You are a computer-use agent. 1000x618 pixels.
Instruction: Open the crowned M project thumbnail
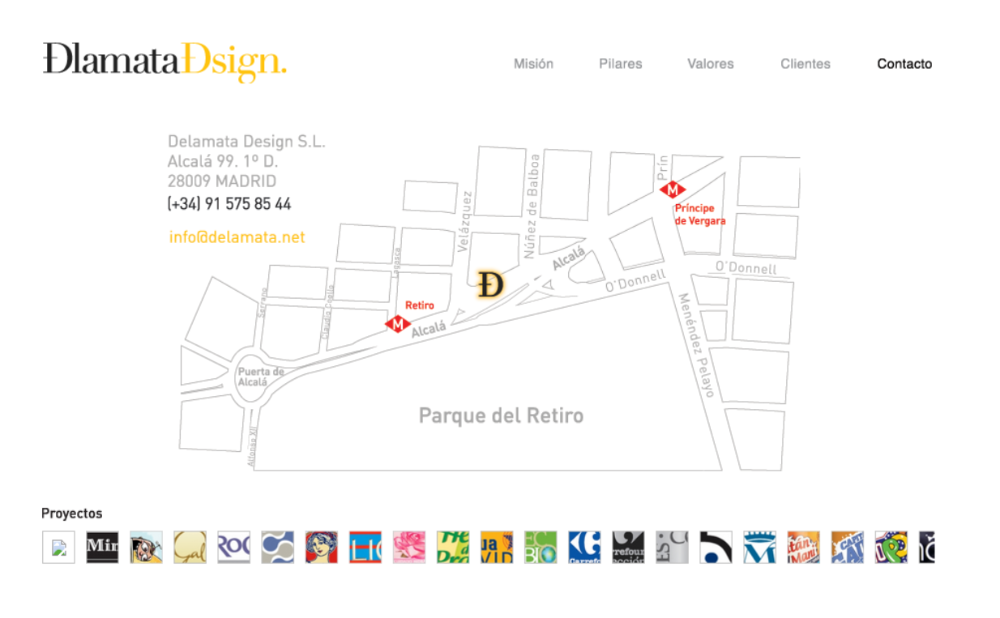pos(759,547)
